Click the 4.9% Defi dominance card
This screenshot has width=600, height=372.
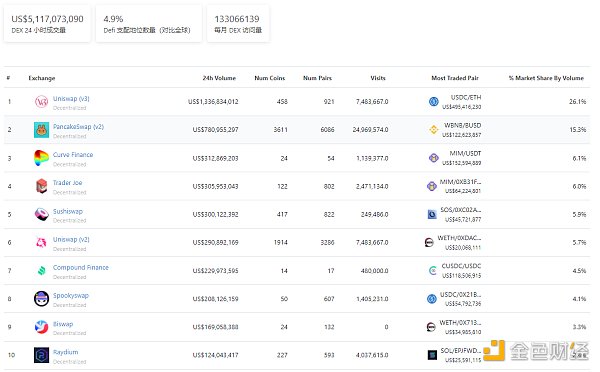tap(148, 24)
